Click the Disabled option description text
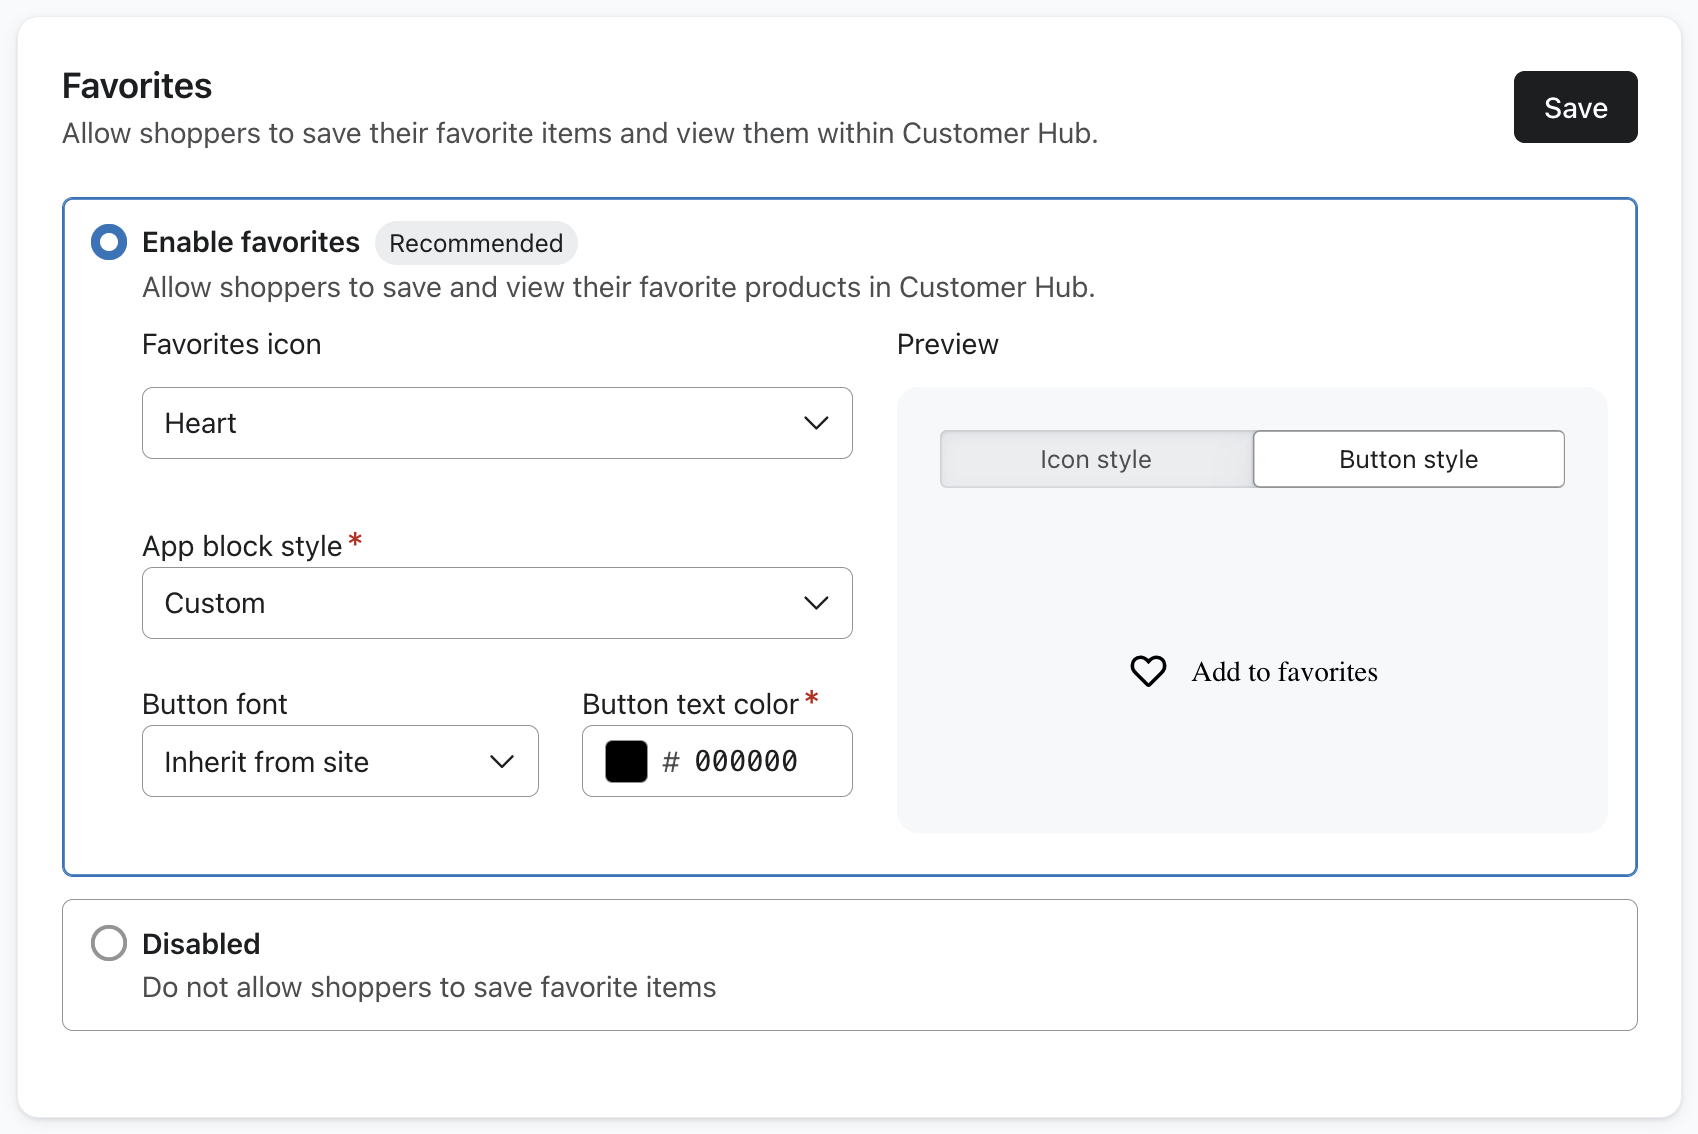The image size is (1698, 1134). point(429,987)
